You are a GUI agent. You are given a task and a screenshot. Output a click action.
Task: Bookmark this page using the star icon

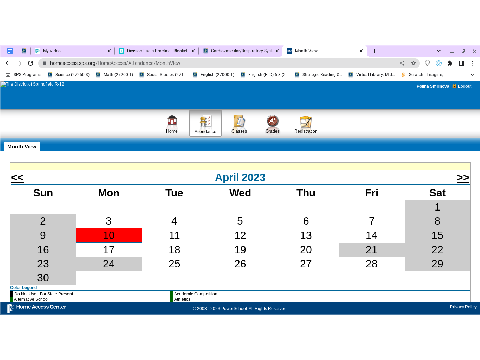[413, 63]
